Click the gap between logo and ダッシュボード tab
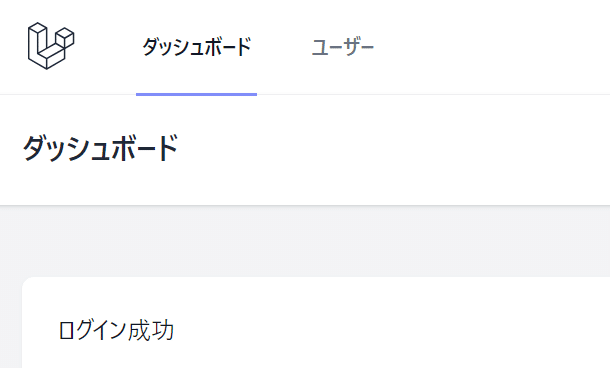Image resolution: width=610 pixels, height=368 pixels. (x=105, y=47)
